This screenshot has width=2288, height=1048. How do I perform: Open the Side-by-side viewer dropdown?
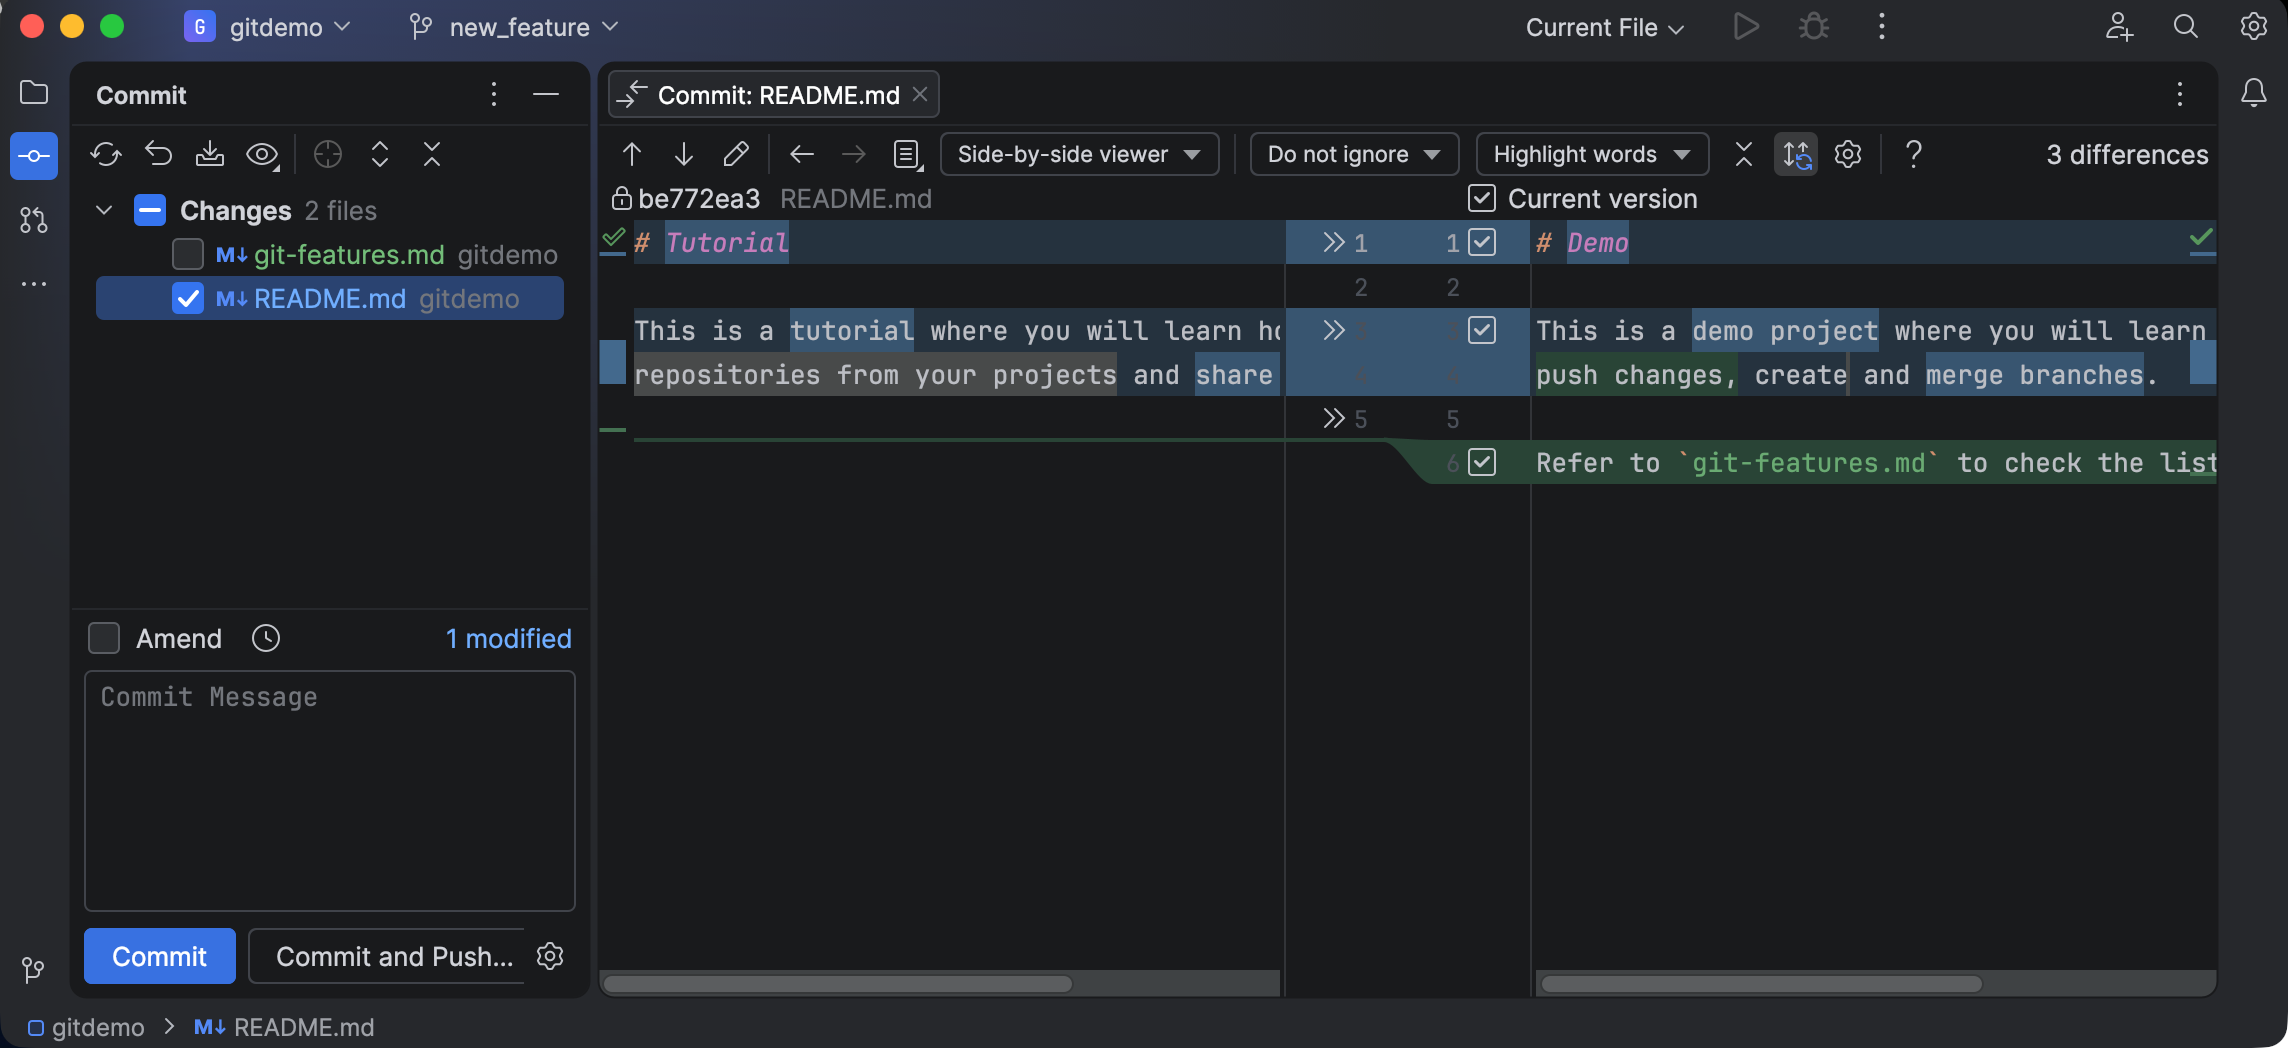click(1079, 154)
